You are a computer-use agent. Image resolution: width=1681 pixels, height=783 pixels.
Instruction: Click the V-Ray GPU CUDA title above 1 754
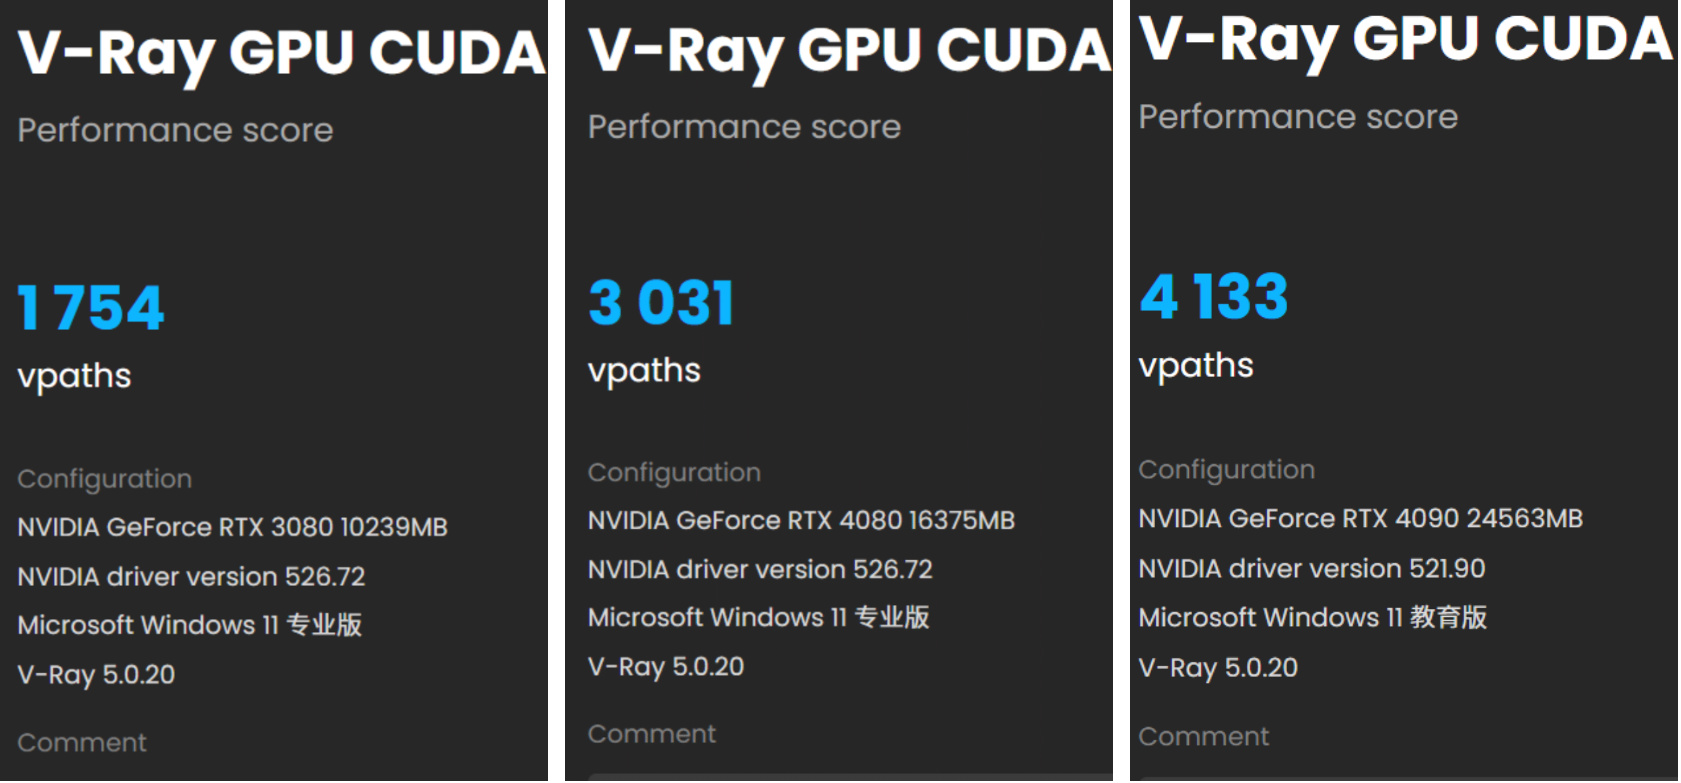[x=281, y=53]
